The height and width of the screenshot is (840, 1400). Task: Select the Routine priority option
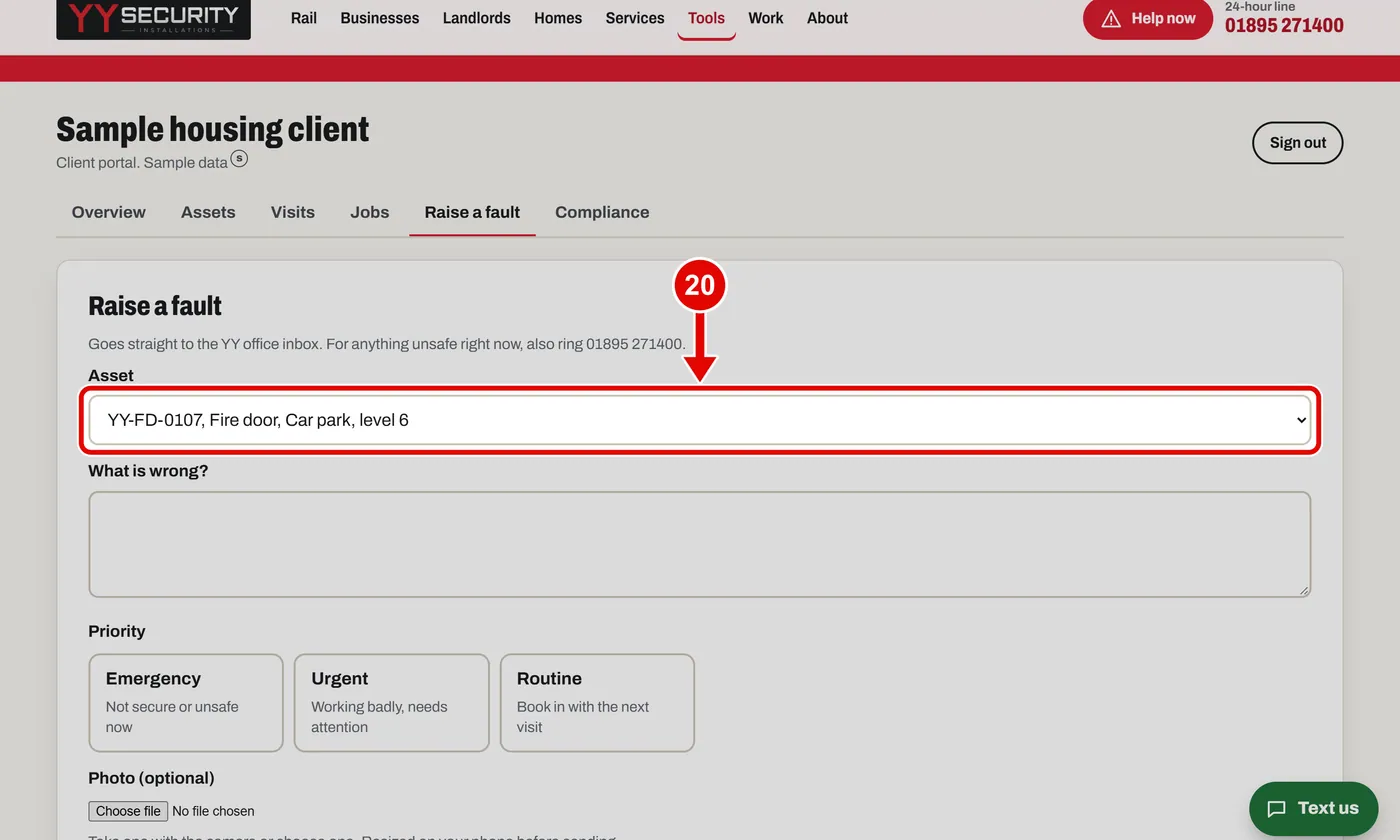597,702
